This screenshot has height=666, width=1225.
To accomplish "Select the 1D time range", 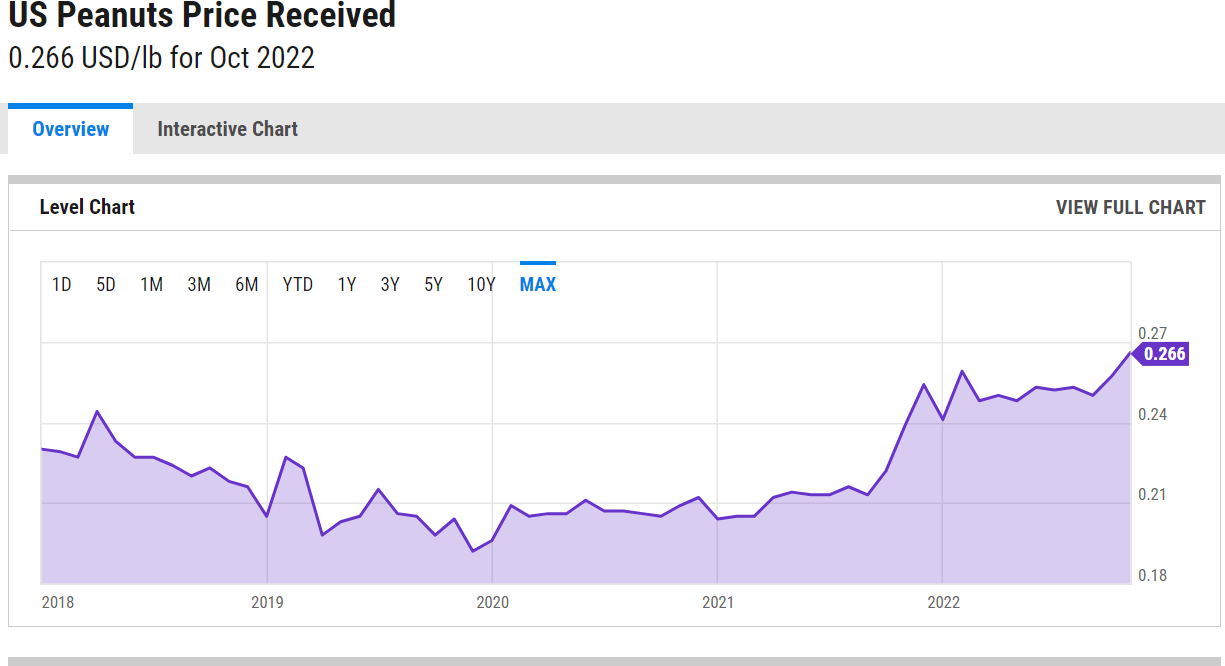I will pos(61,284).
